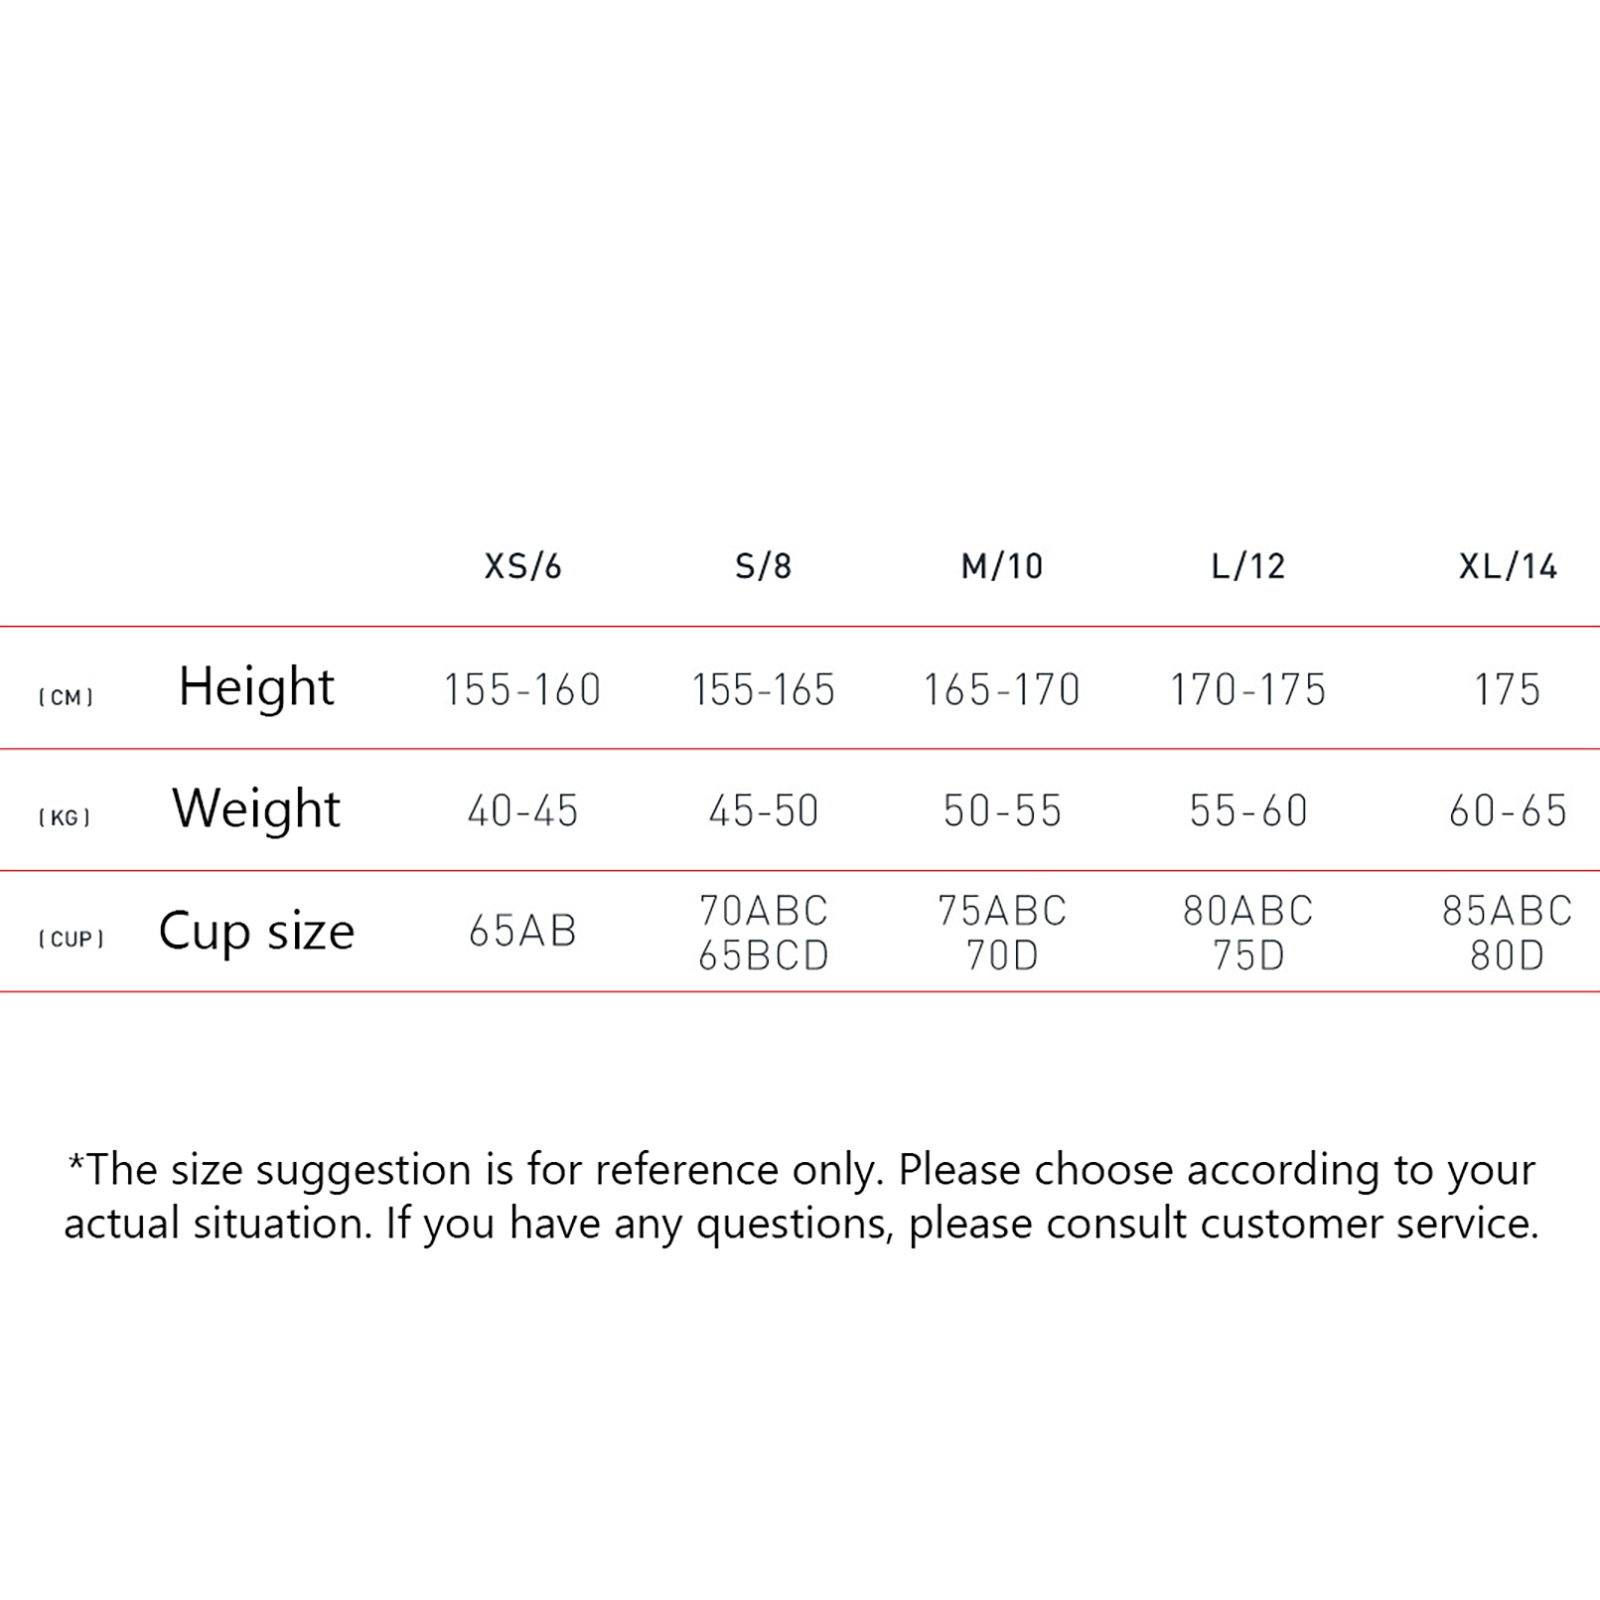The image size is (1600, 1600).
Task: Select the L/12 size column header
Action: tap(1248, 567)
